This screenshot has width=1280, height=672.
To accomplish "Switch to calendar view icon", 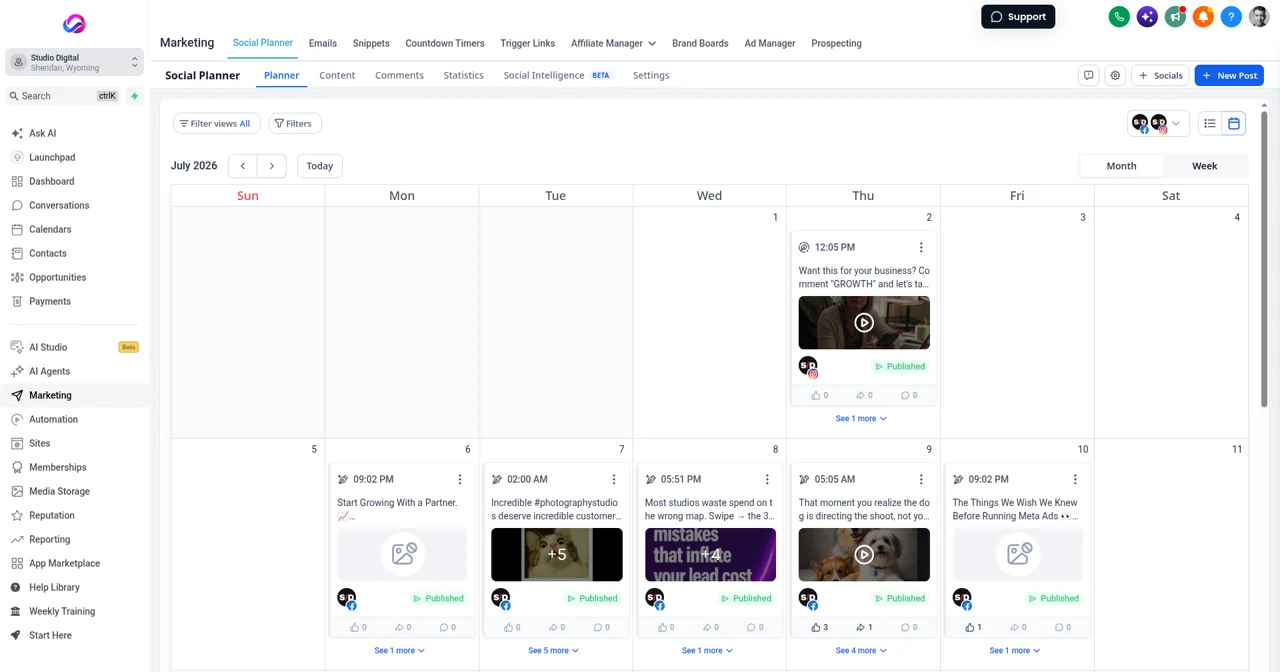I will point(1234,124).
